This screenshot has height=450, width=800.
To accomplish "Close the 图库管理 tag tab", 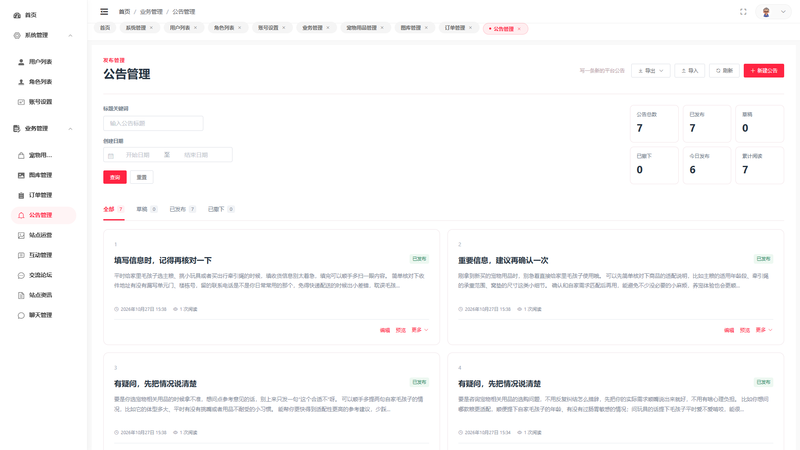I will pyautogui.click(x=427, y=28).
